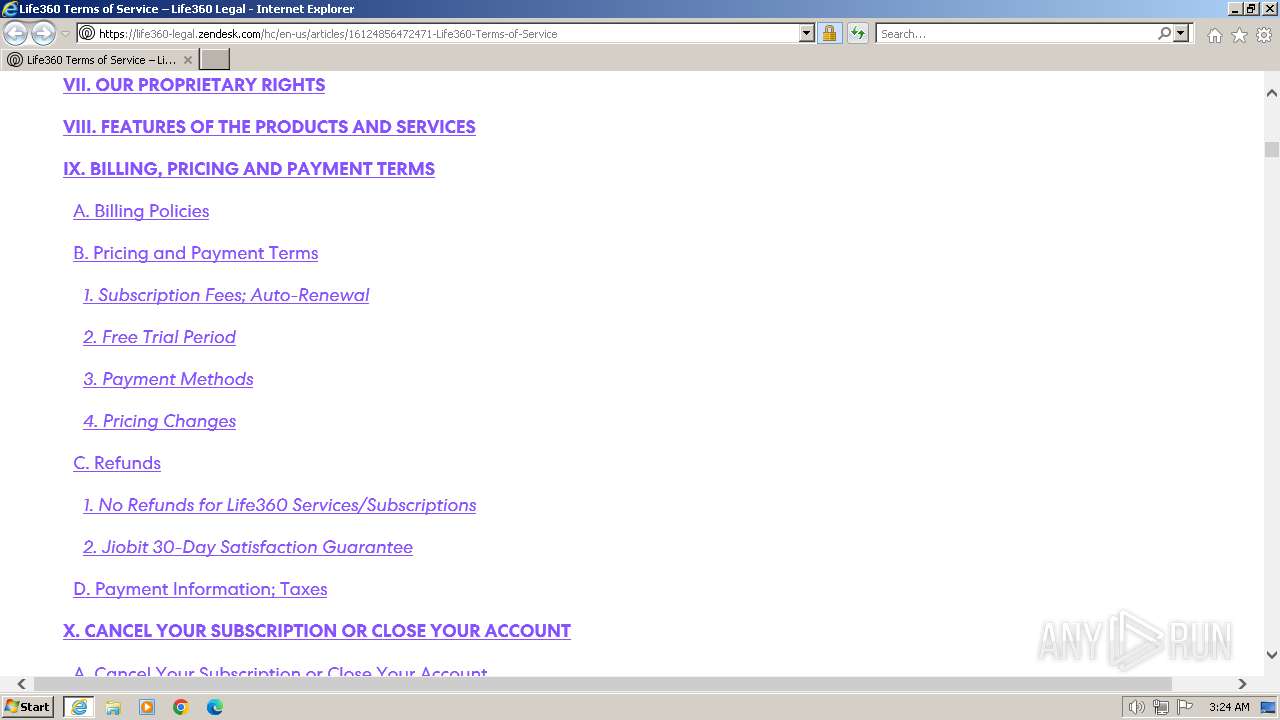Open No Refunds for Life360 Services/Subscriptions link

279,505
